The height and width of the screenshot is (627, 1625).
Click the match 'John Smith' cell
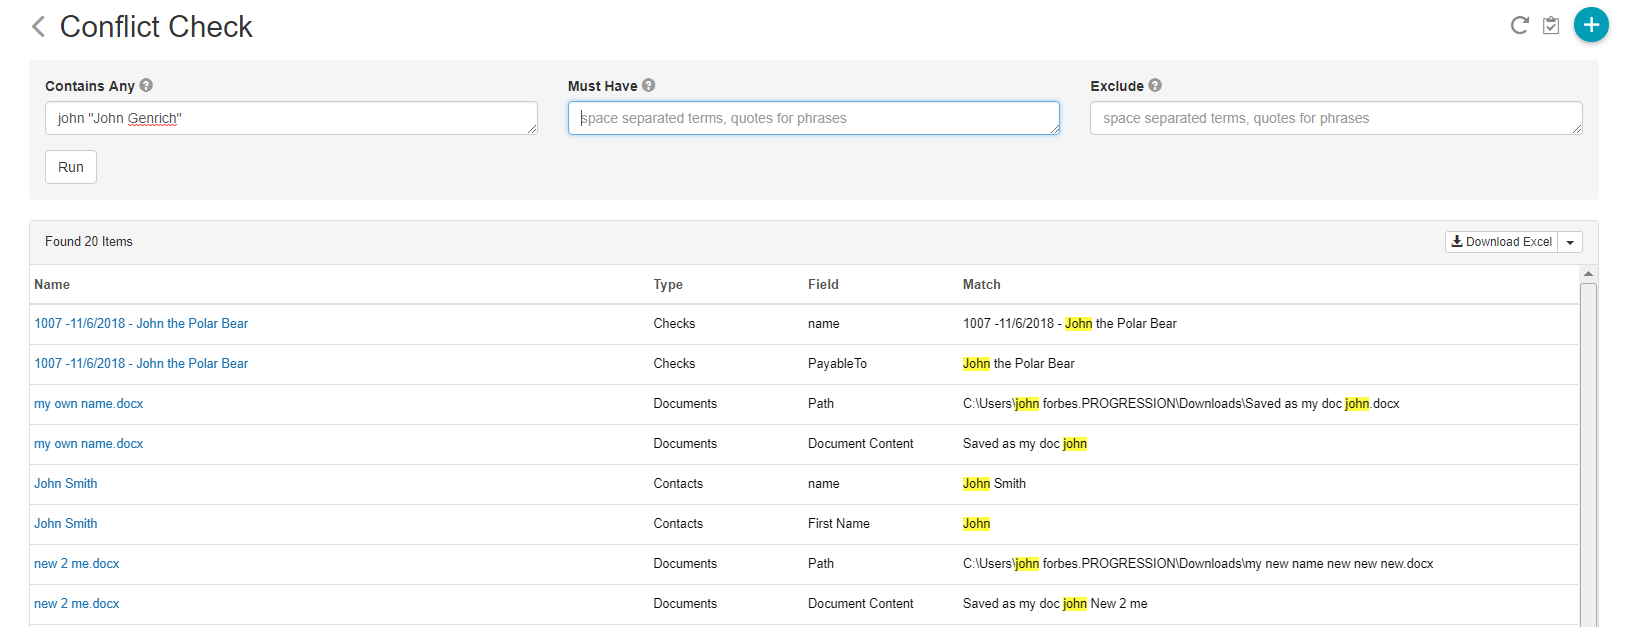pyautogui.click(x=994, y=484)
